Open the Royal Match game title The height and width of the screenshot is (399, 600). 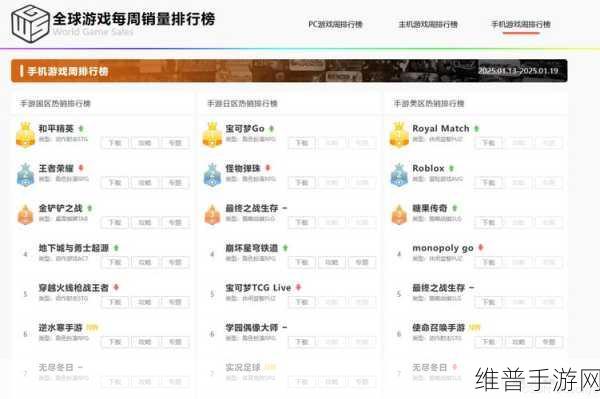point(441,129)
